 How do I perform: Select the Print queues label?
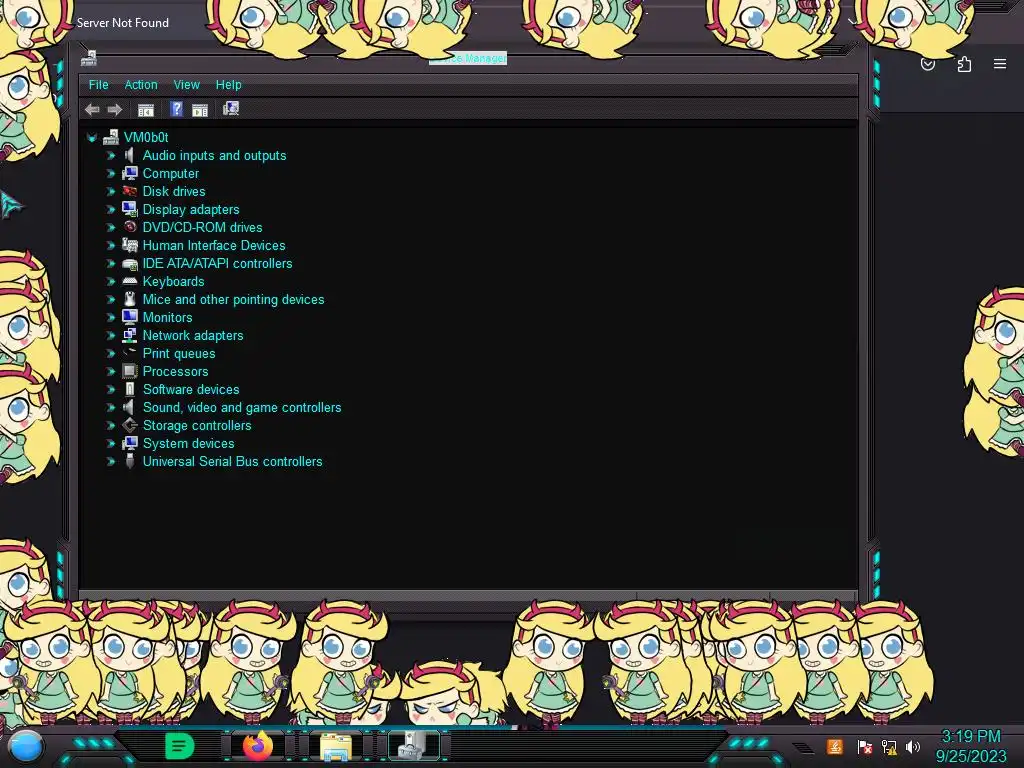pyautogui.click(x=179, y=353)
